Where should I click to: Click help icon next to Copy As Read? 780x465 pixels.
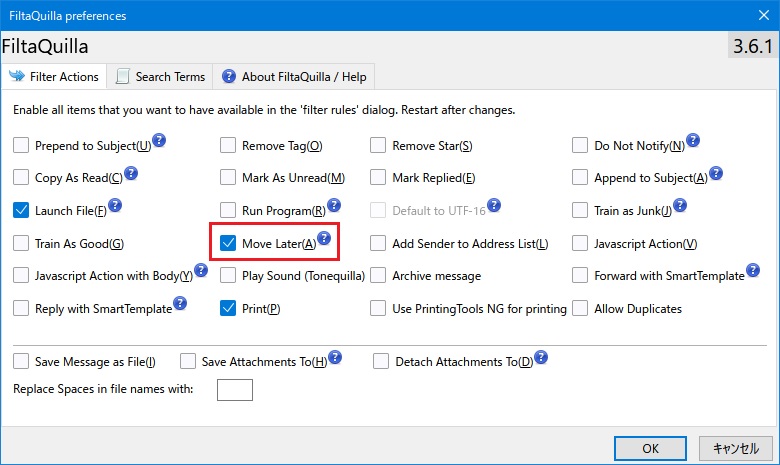tap(130, 173)
